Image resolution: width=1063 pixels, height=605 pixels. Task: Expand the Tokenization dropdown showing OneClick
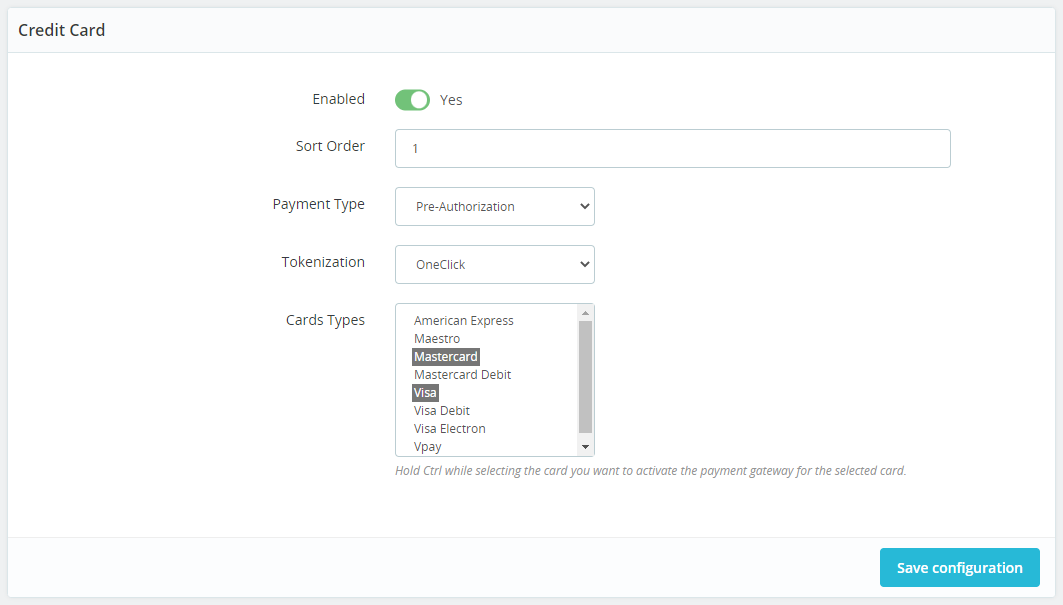[494, 265]
